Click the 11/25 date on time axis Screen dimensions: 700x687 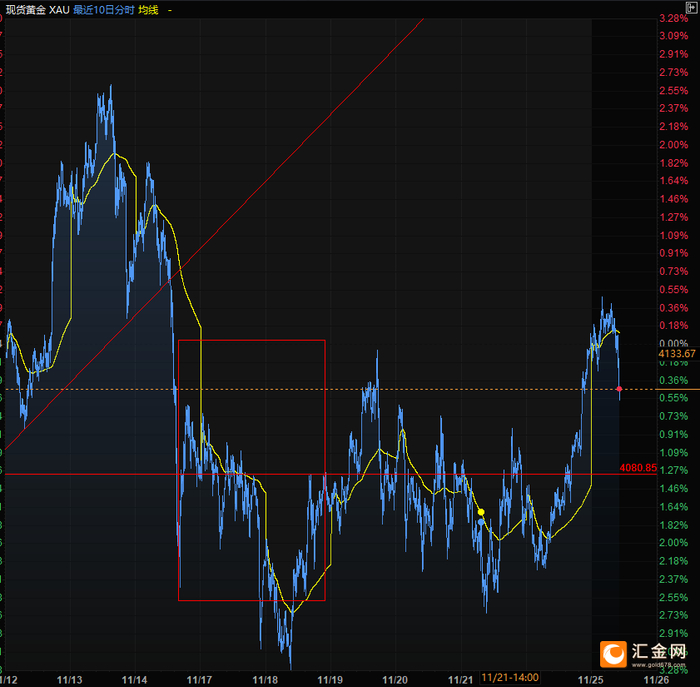click(591, 680)
